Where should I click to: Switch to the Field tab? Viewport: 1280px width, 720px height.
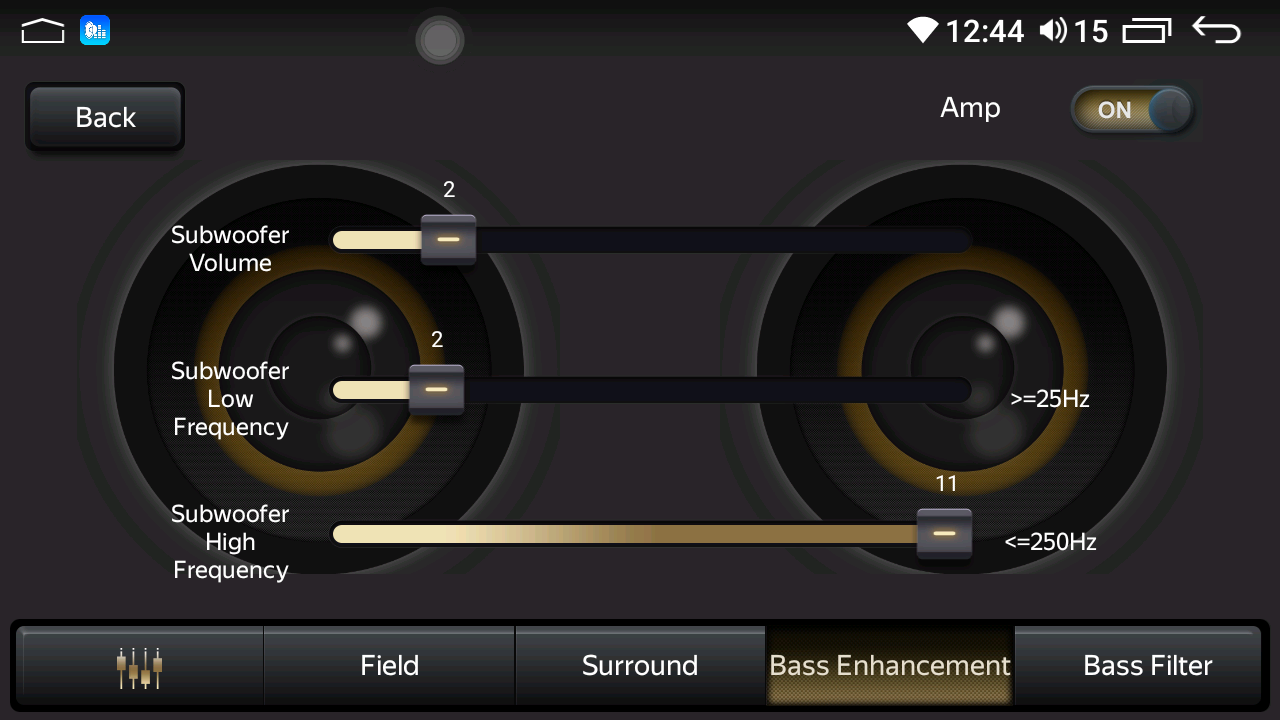389,666
